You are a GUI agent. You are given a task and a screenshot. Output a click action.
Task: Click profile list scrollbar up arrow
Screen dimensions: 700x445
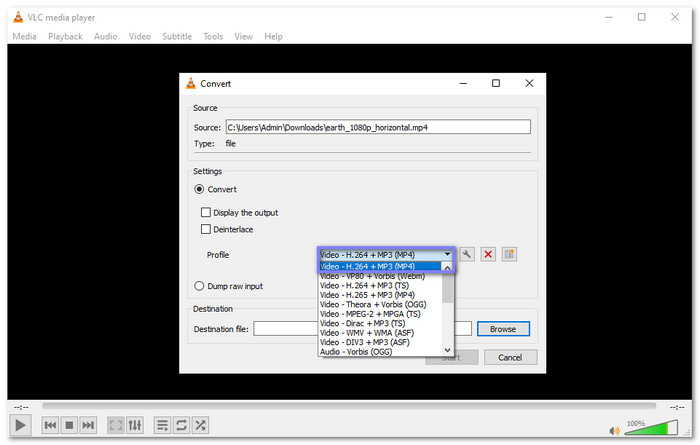(x=447, y=267)
